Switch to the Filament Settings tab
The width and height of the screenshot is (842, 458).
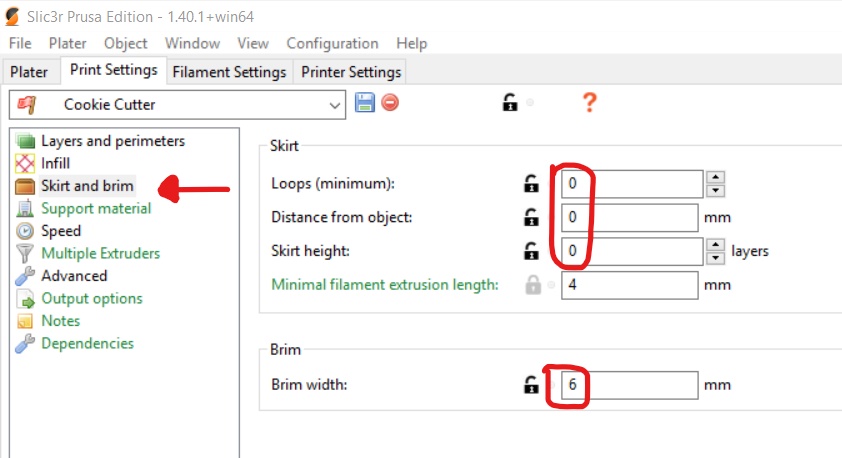coord(229,72)
